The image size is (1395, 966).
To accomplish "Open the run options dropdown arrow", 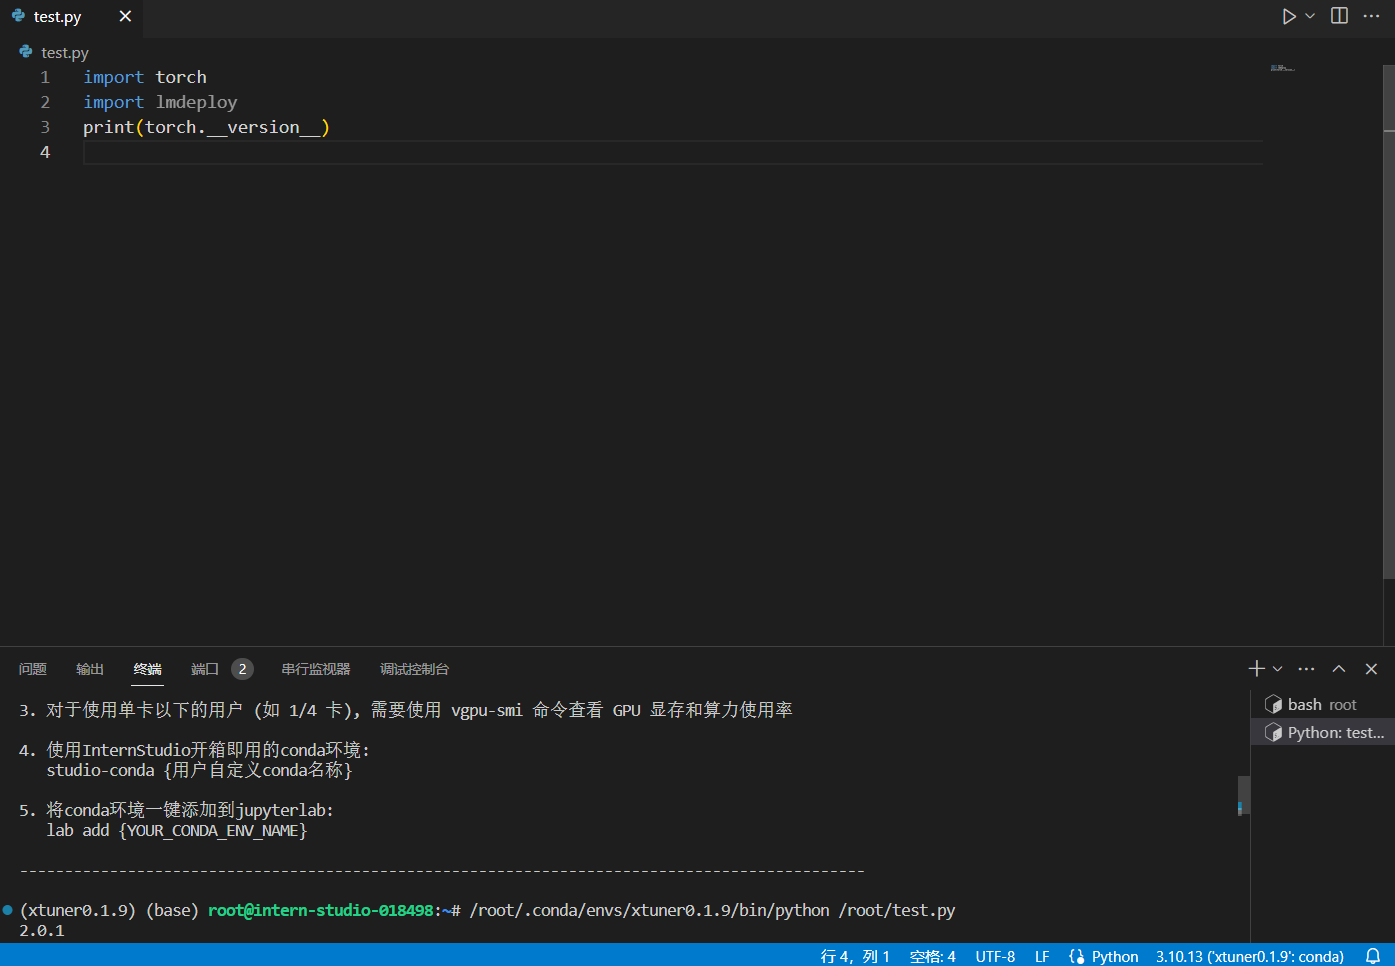I will click(1310, 16).
